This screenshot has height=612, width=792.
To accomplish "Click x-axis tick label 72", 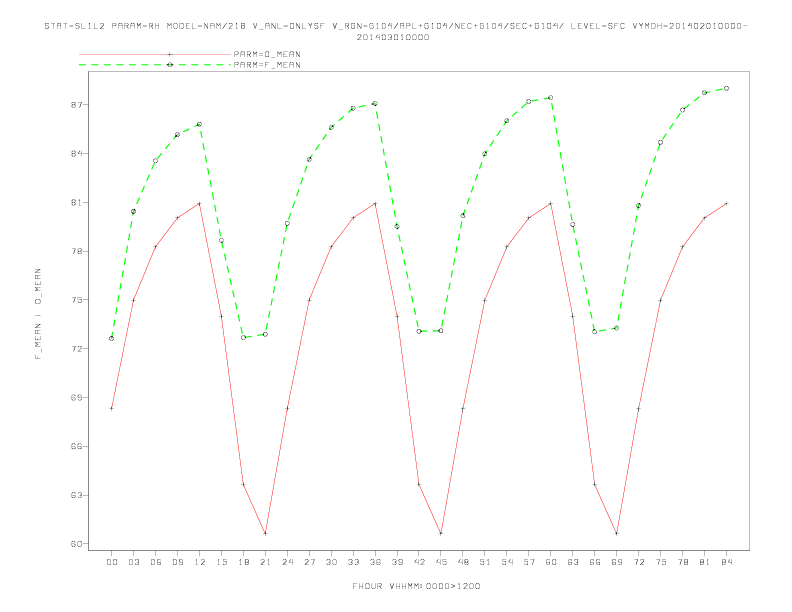I will [638, 562].
